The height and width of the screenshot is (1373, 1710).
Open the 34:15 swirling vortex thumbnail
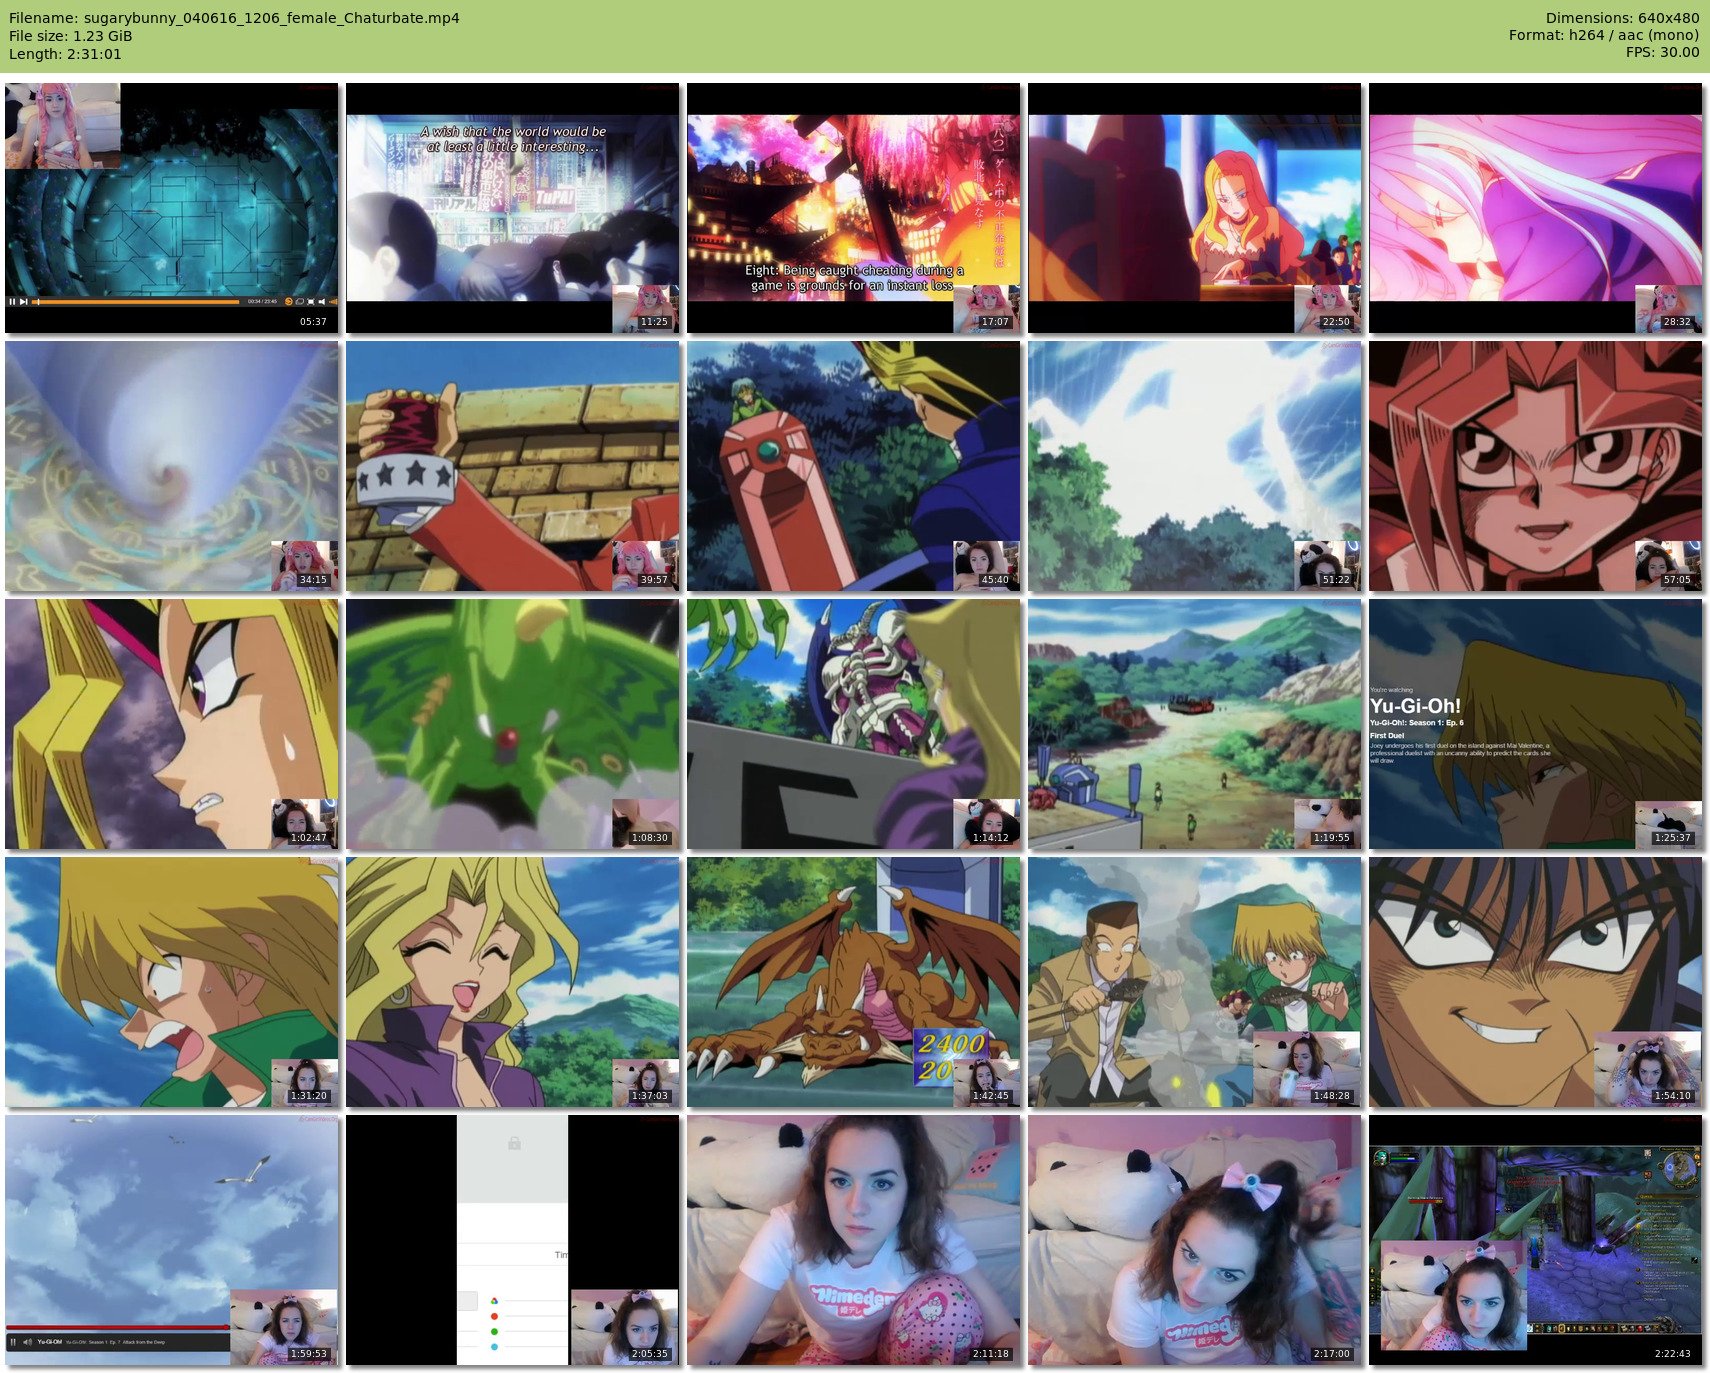[x=172, y=466]
